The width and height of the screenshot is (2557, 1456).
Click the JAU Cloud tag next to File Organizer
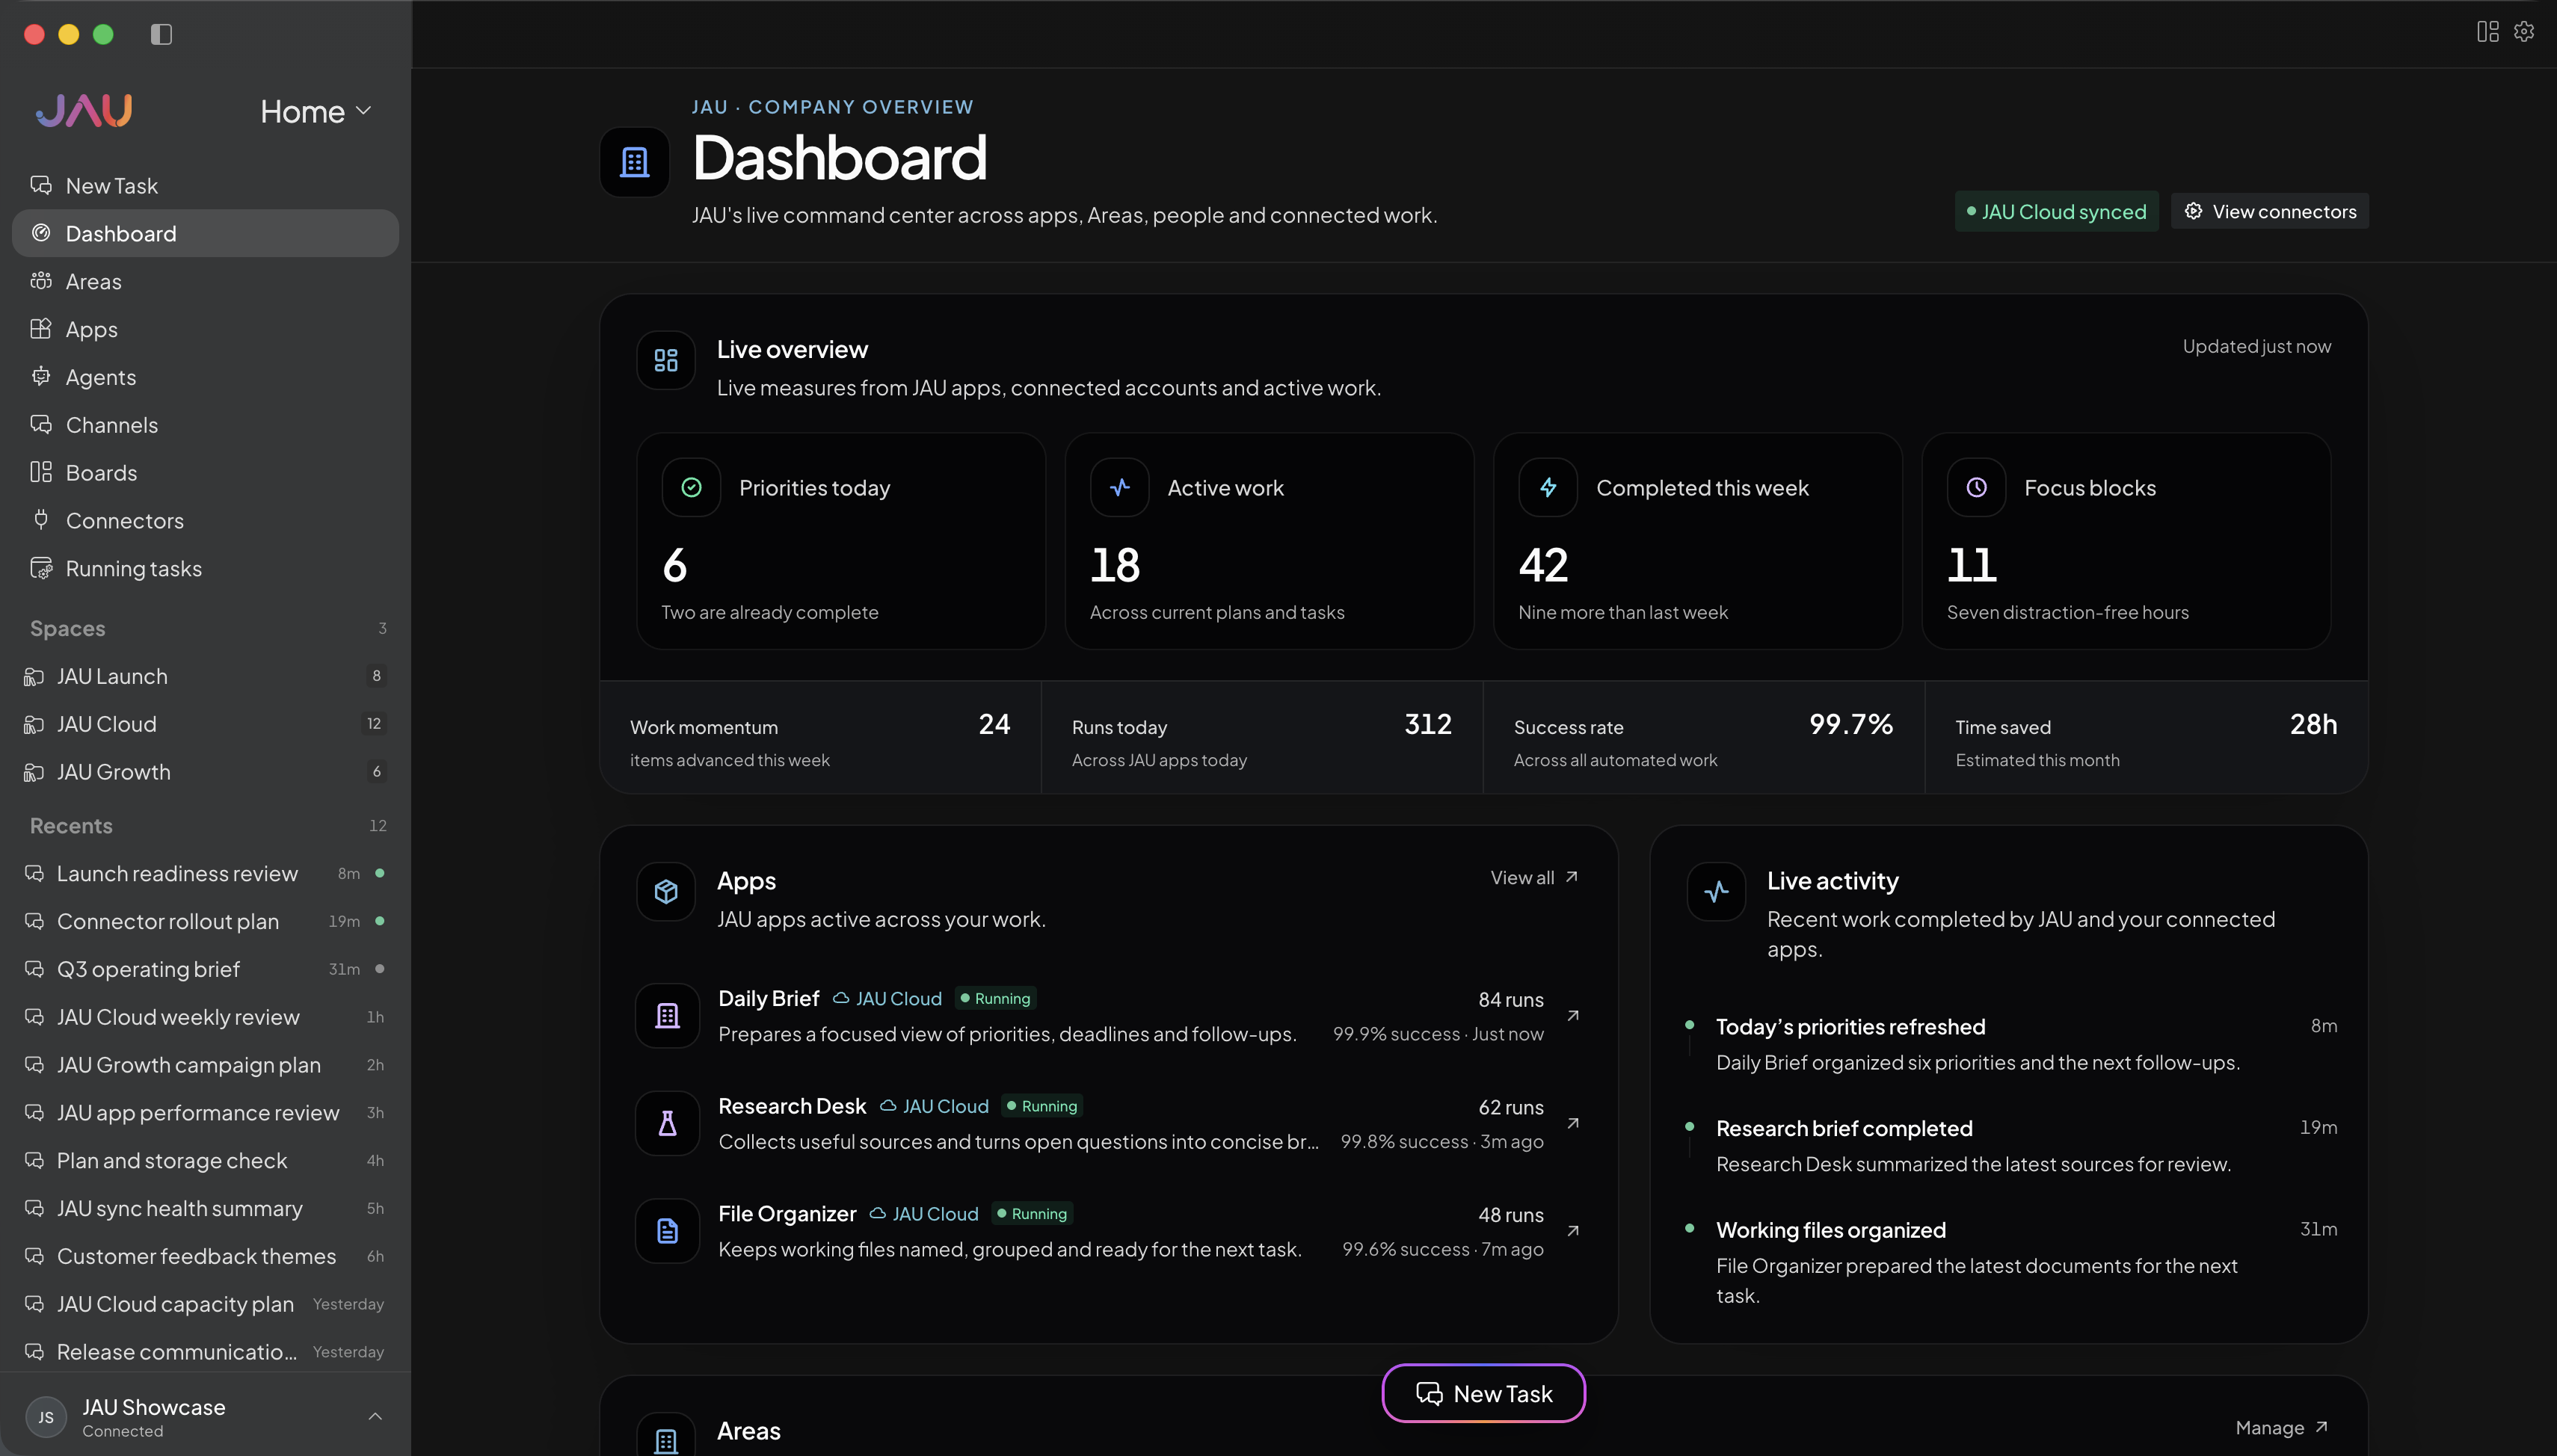tap(924, 1213)
